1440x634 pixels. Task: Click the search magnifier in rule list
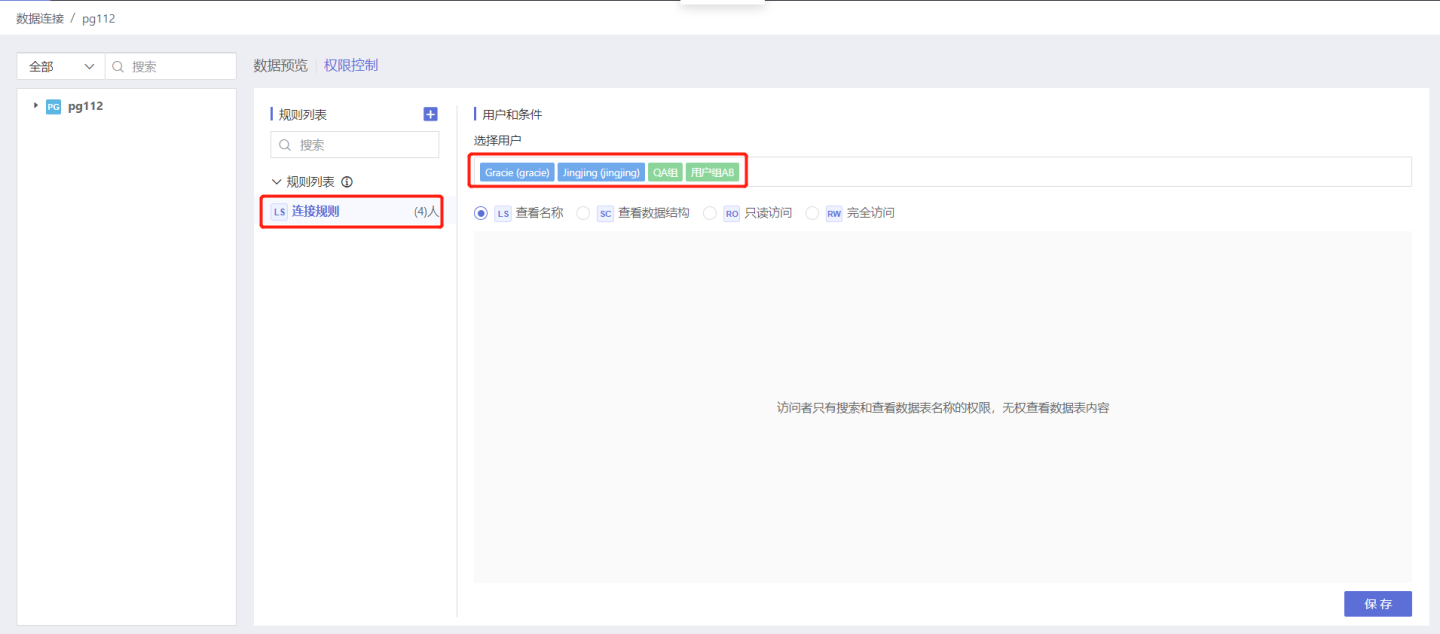tap(286, 145)
